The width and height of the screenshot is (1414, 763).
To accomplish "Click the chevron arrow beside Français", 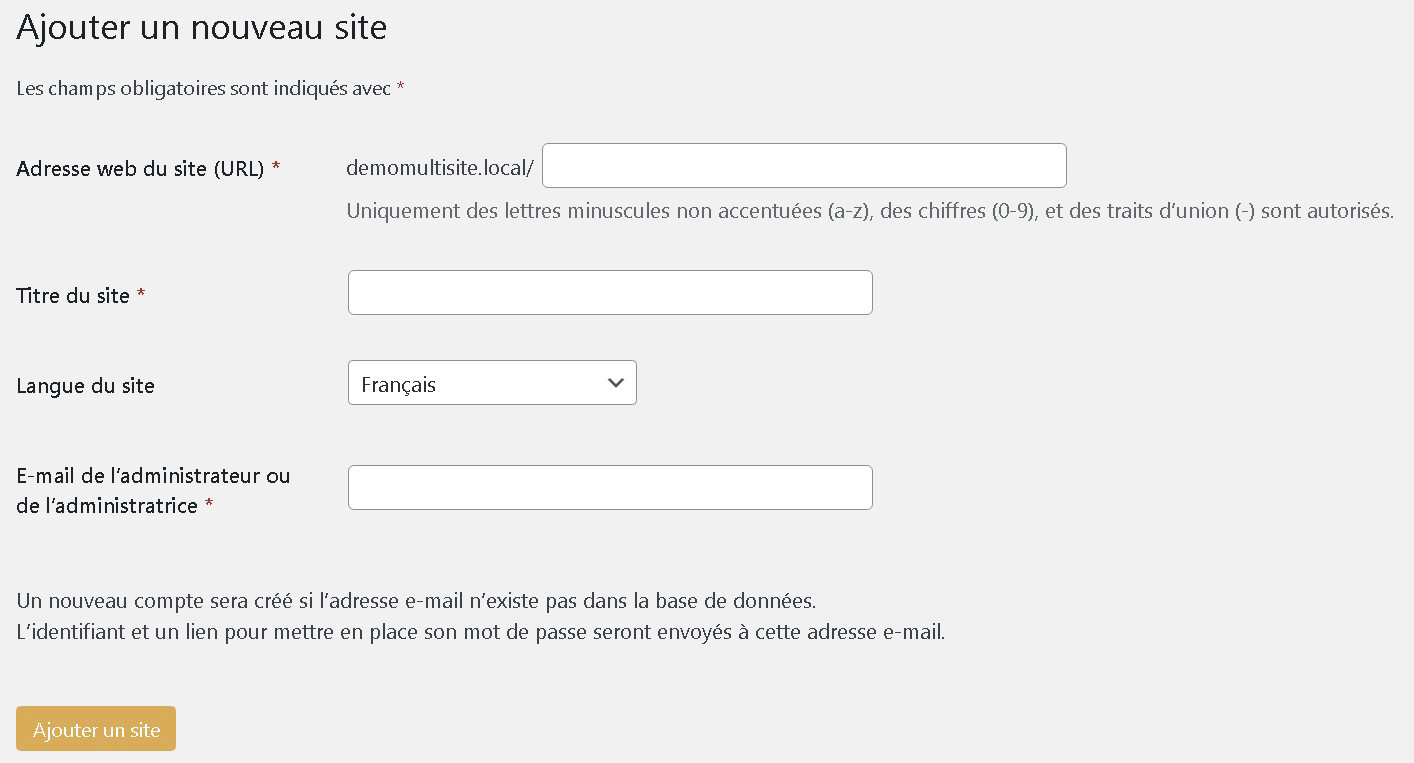I will pyautogui.click(x=616, y=383).
